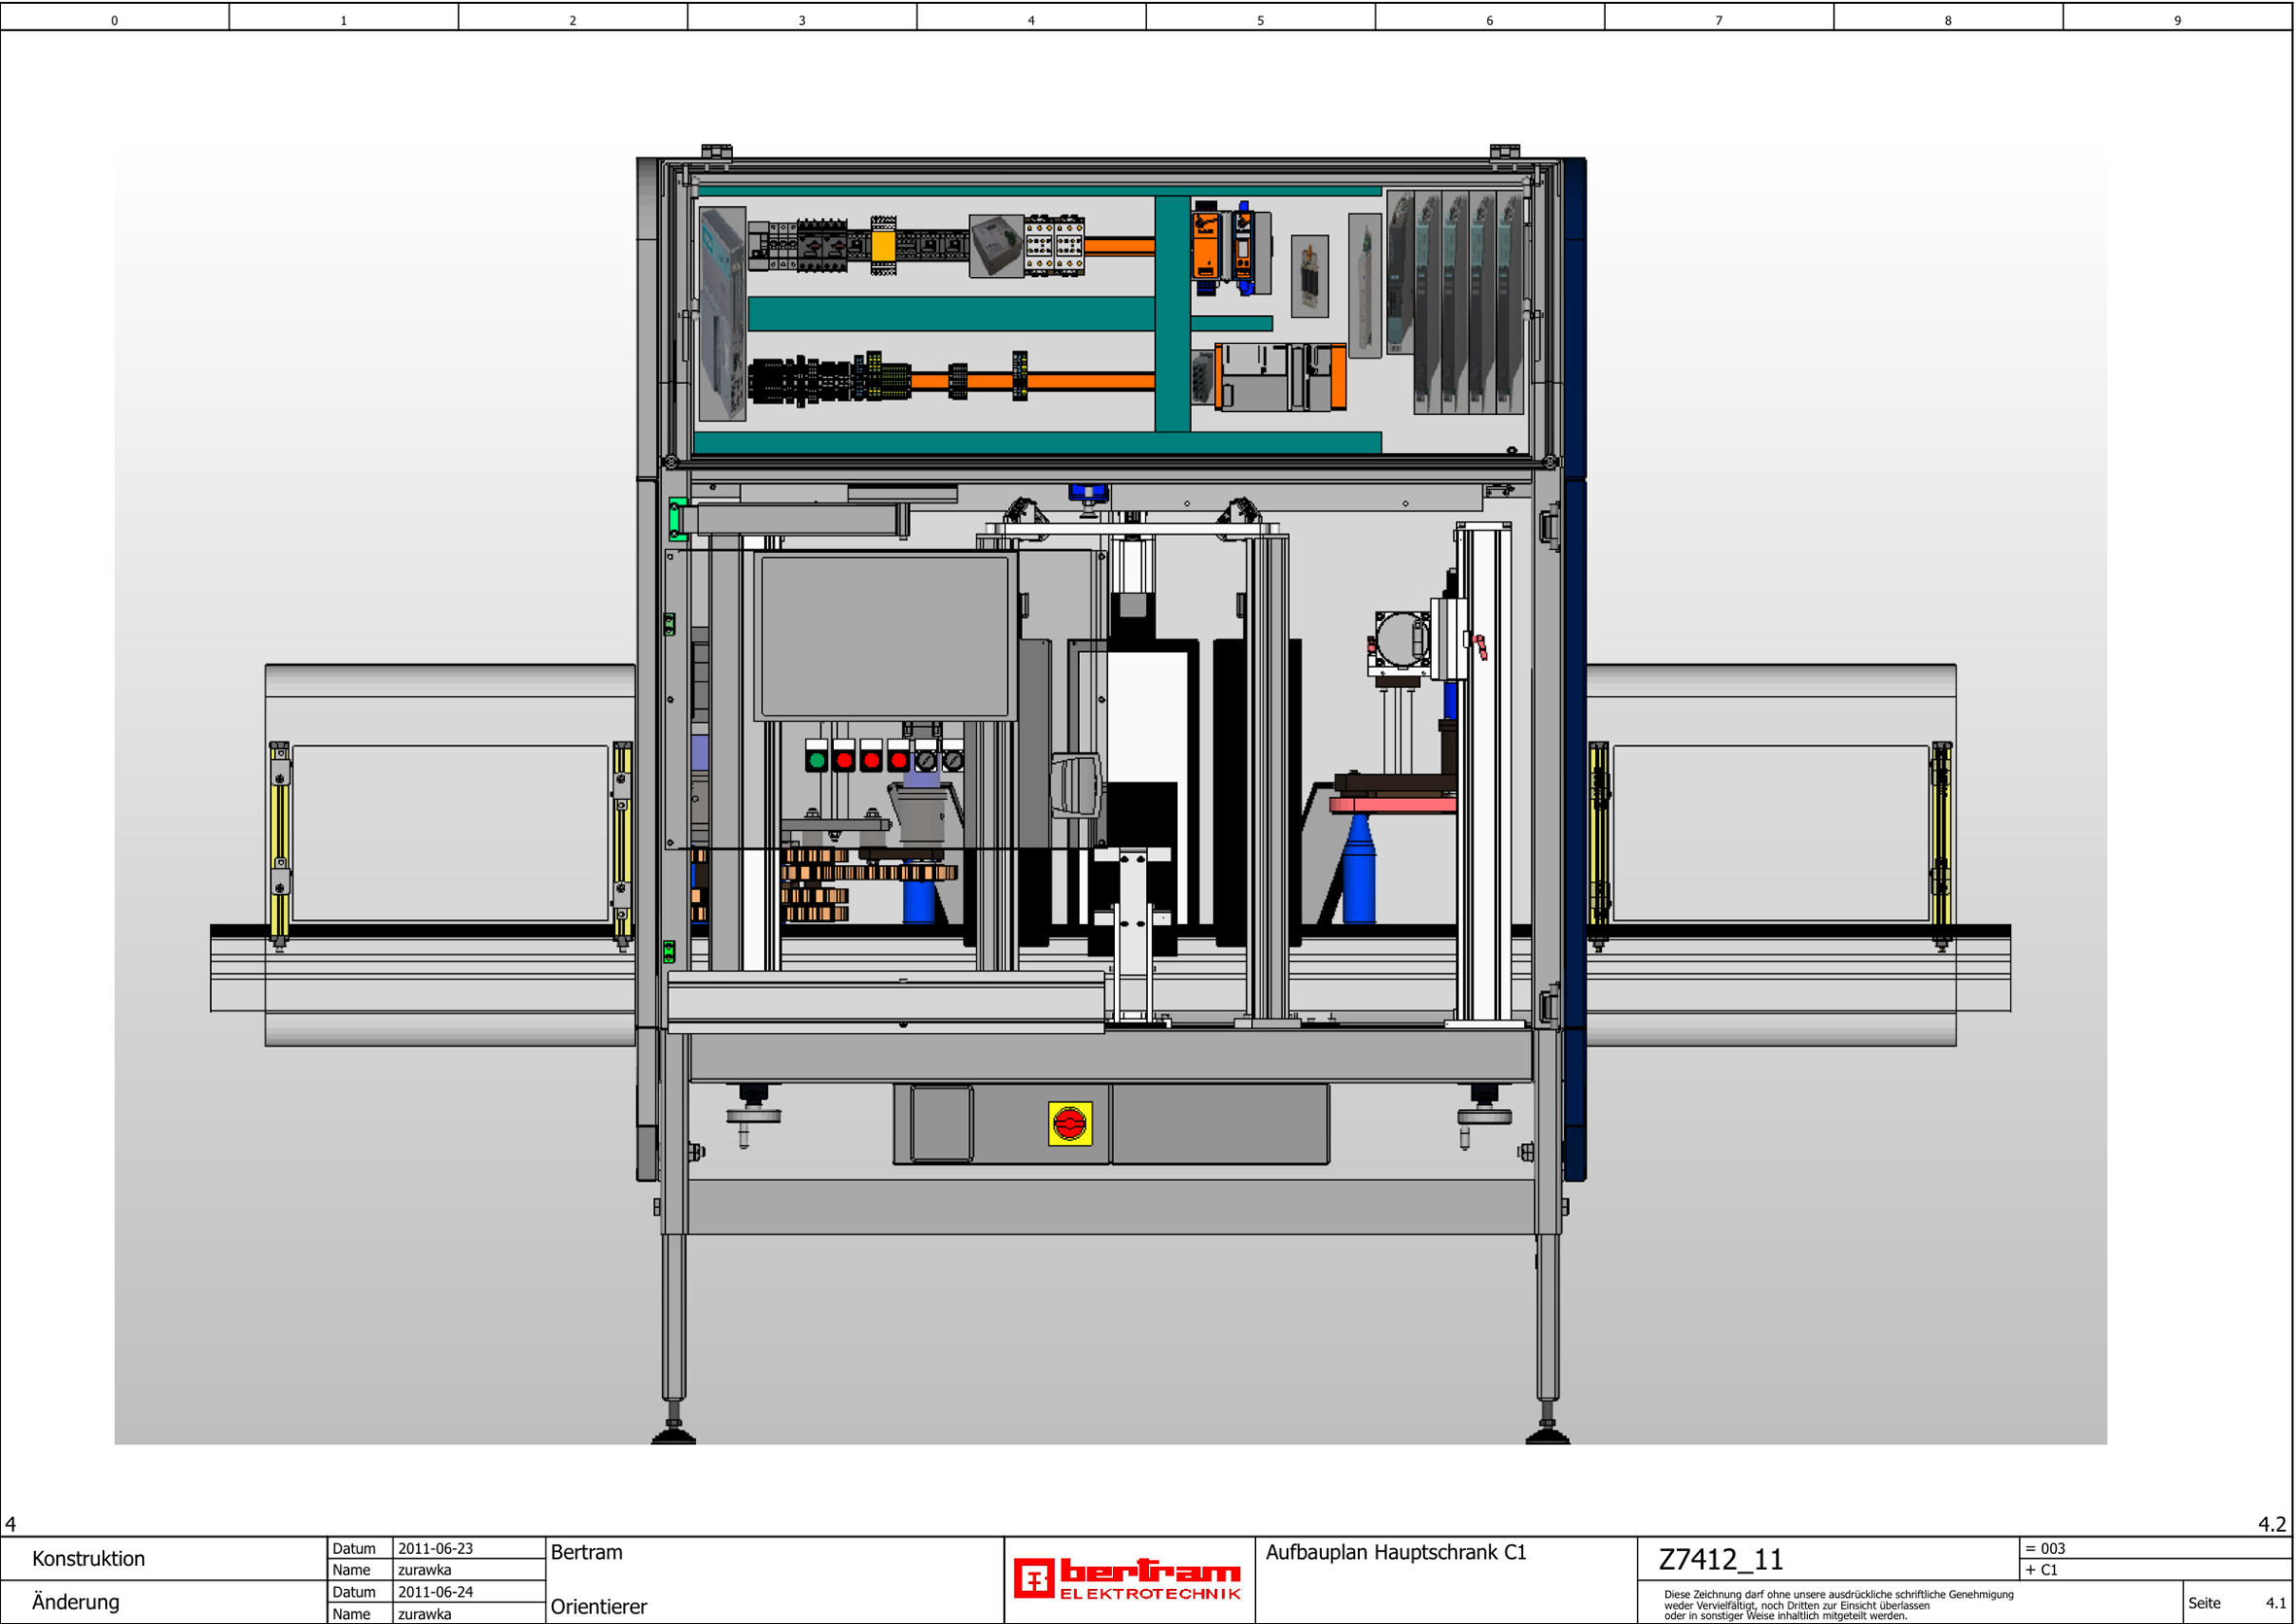Click the yellow-red main disconnect switch
Image resolution: width=2296 pixels, height=1624 pixels.
pos(1069,1124)
